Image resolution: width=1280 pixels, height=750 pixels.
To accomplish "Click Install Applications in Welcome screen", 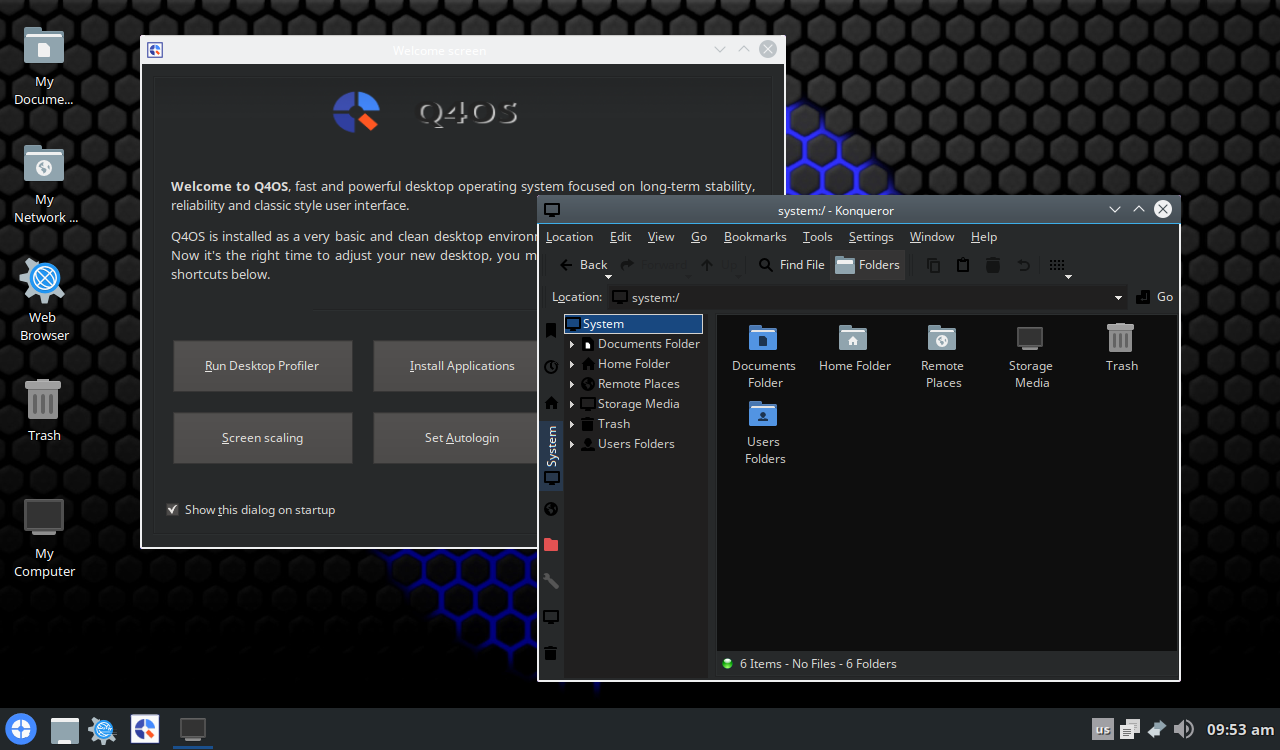I will [462, 366].
